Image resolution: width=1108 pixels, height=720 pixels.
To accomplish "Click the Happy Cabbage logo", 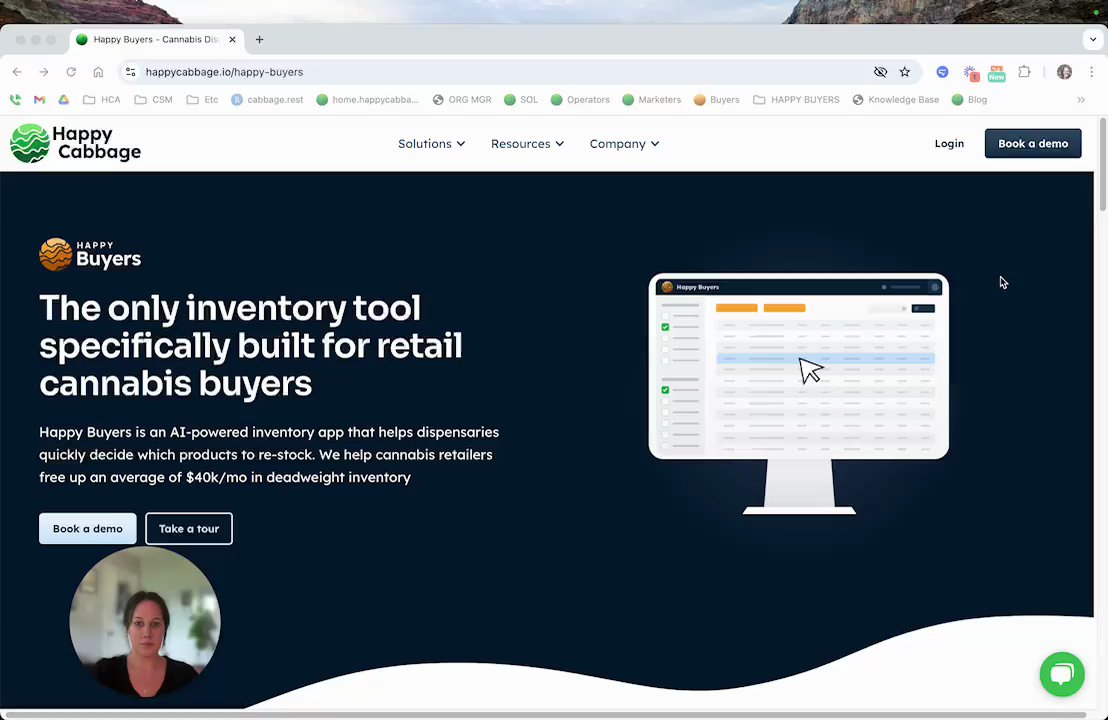I will pyautogui.click(x=76, y=143).
